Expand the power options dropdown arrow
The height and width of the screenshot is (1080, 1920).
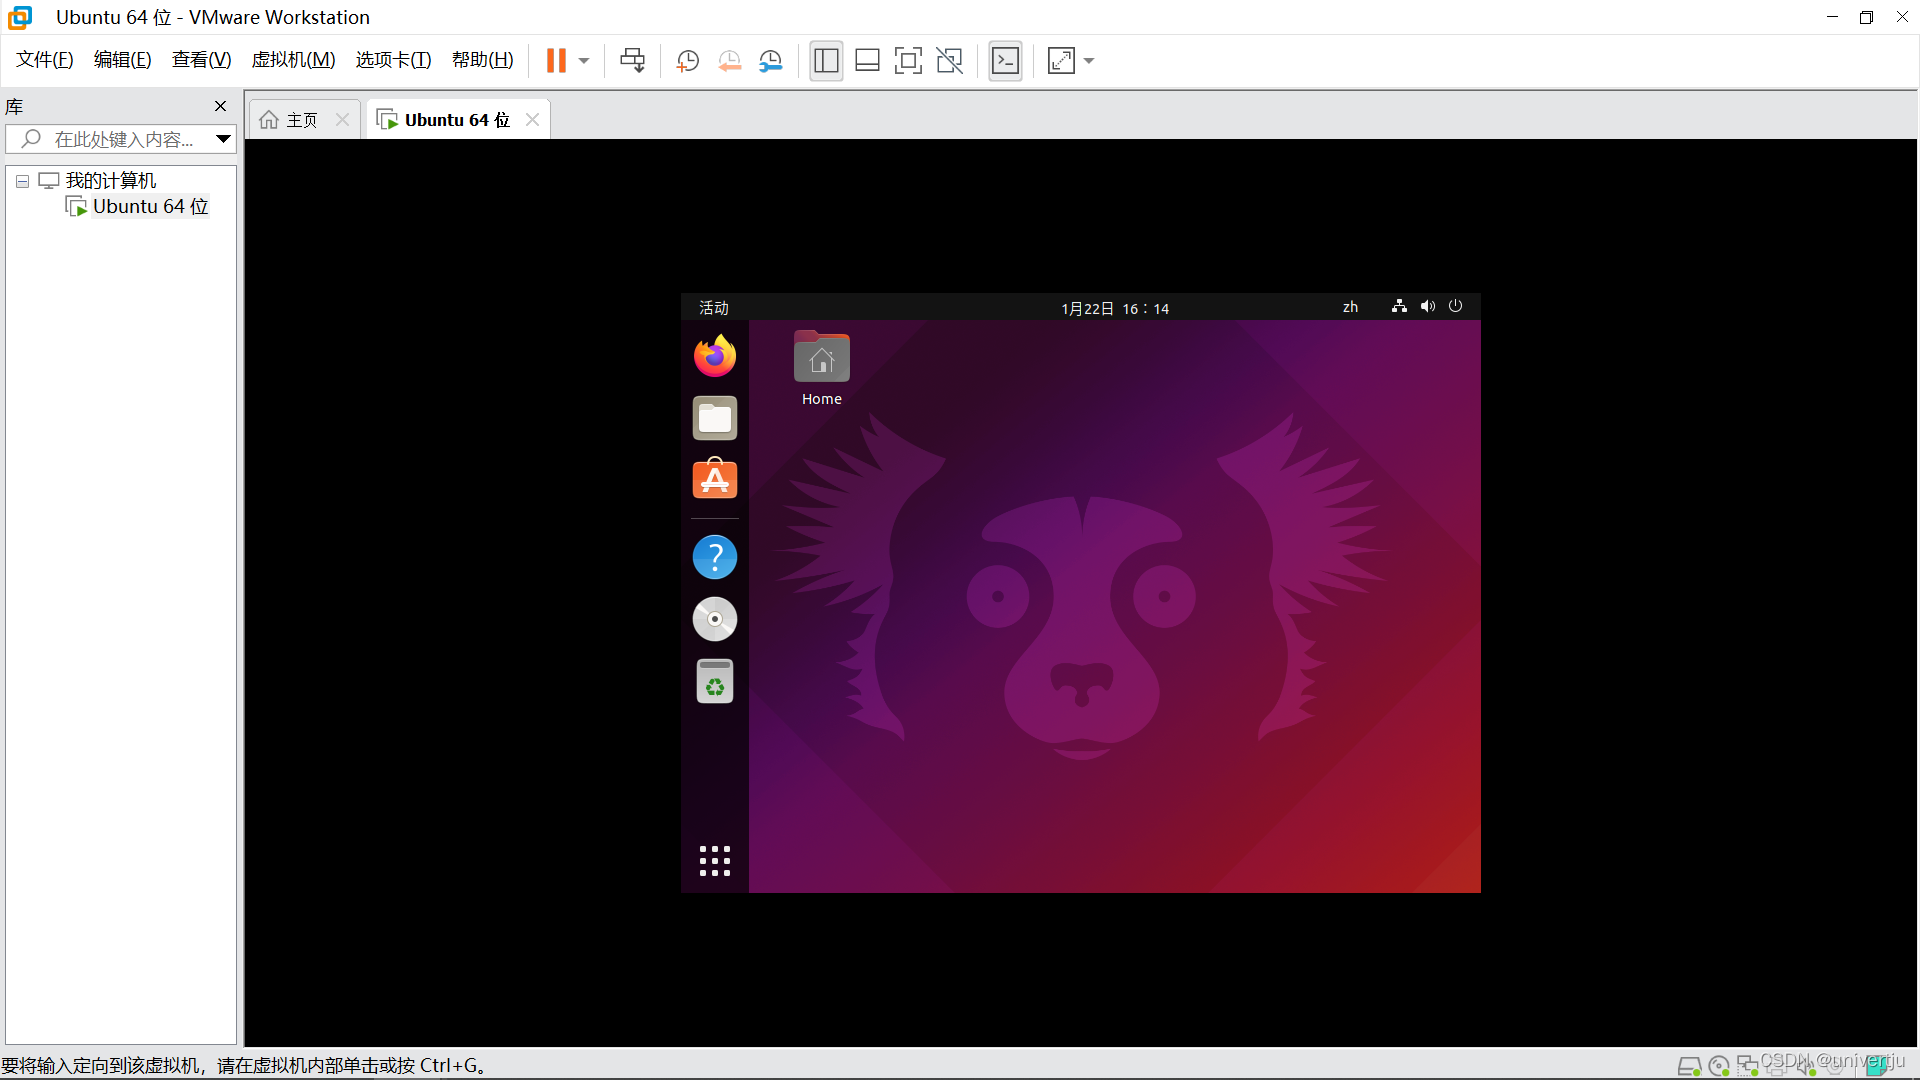(x=584, y=61)
